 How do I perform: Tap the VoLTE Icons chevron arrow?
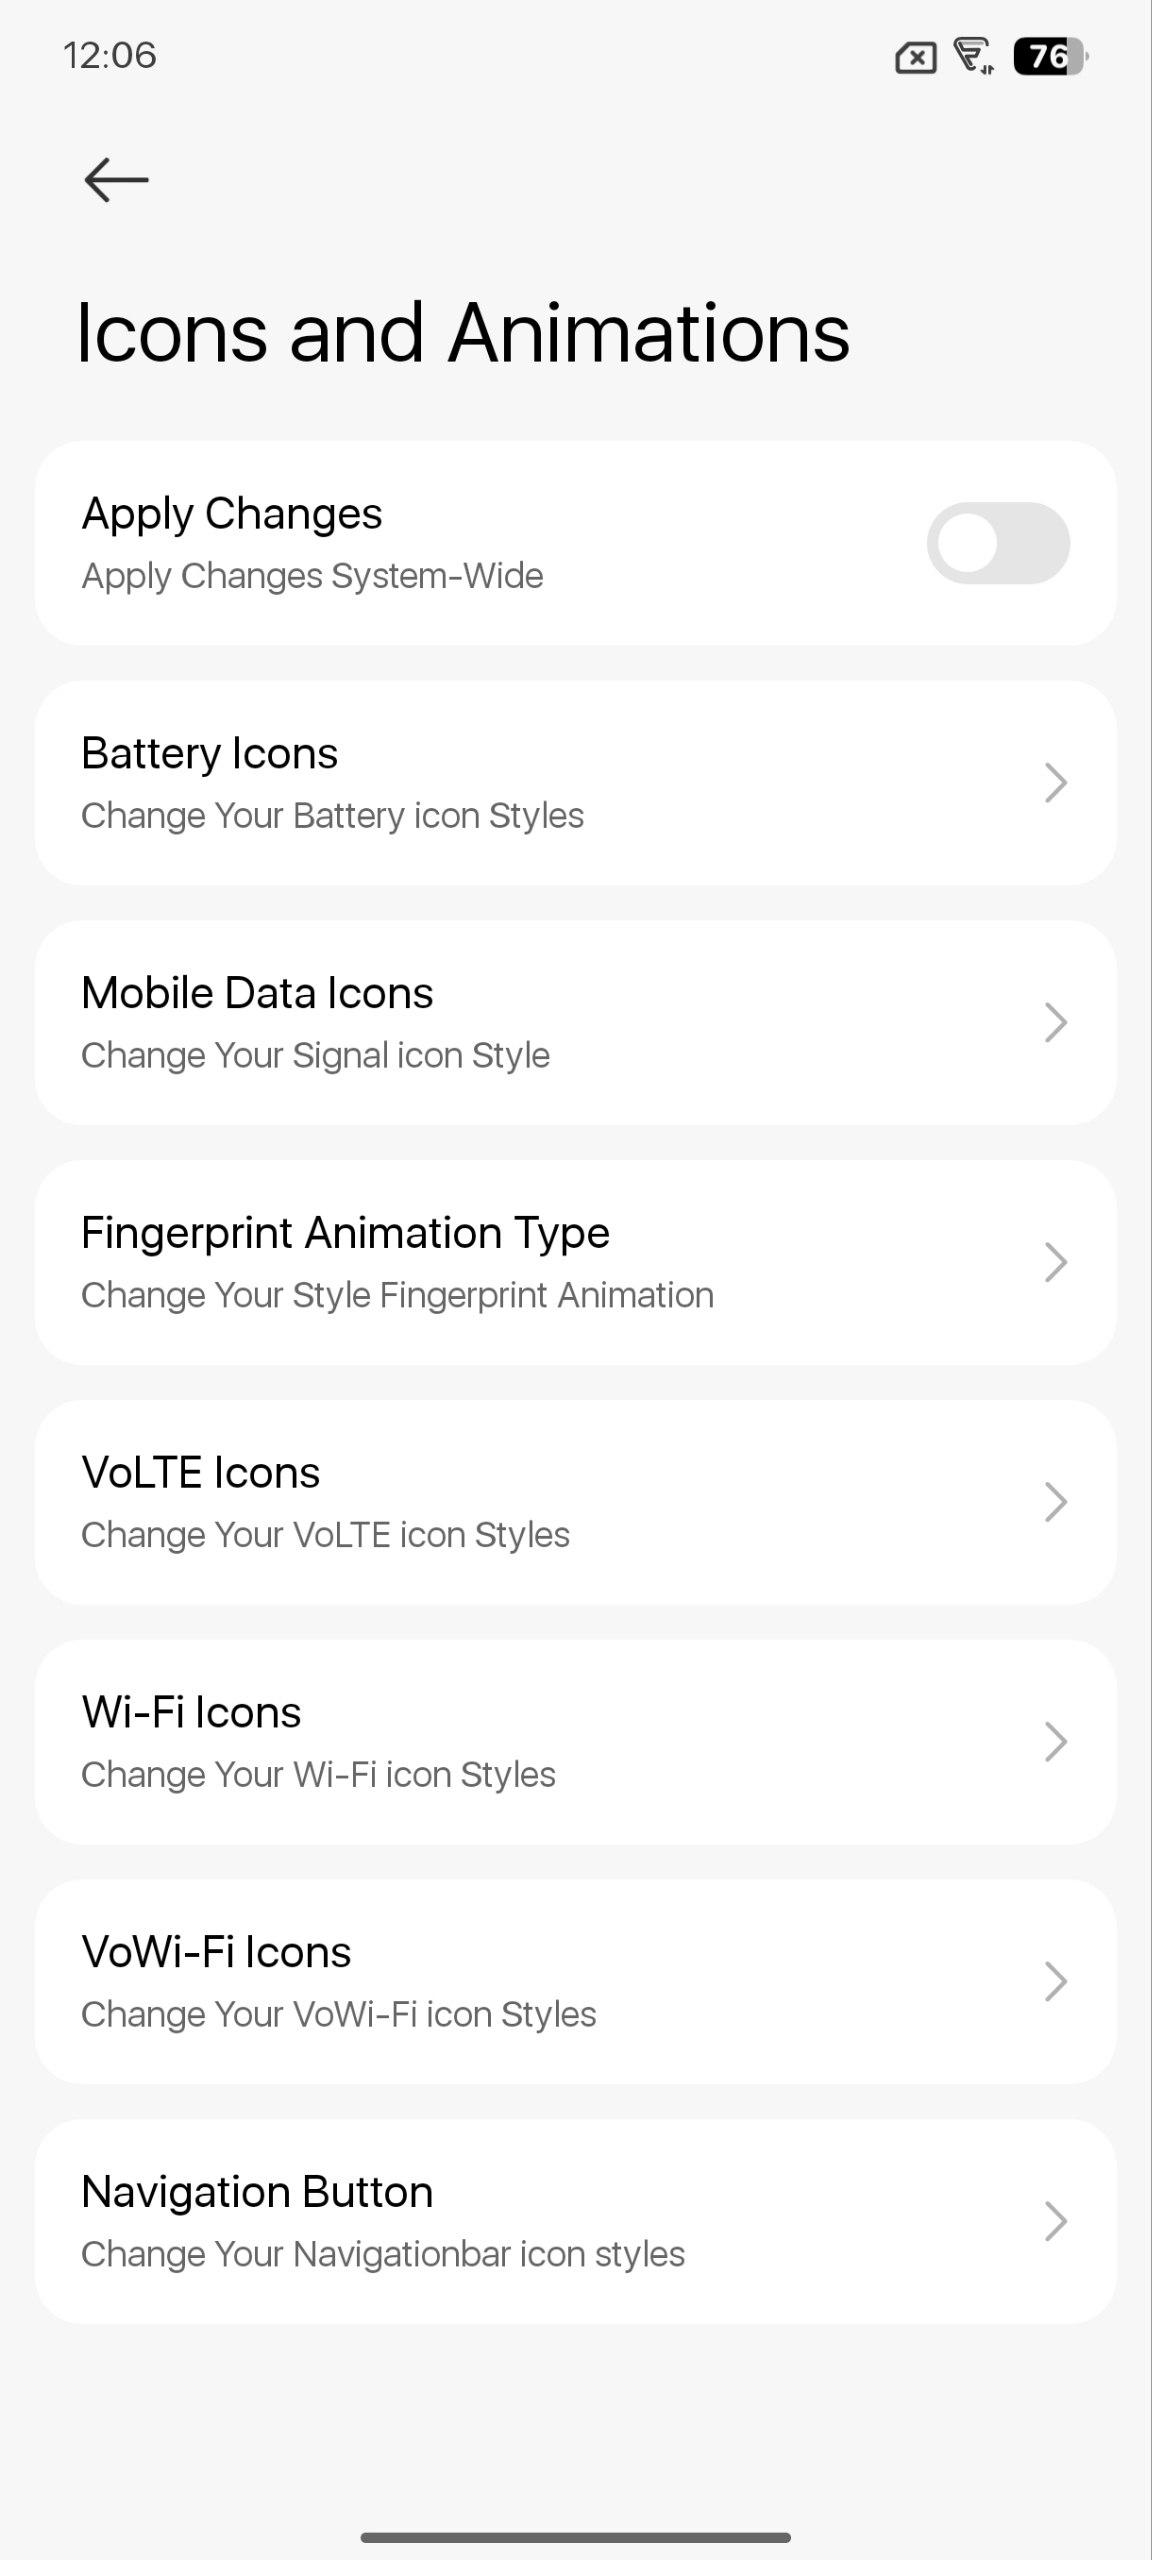(x=1056, y=1502)
